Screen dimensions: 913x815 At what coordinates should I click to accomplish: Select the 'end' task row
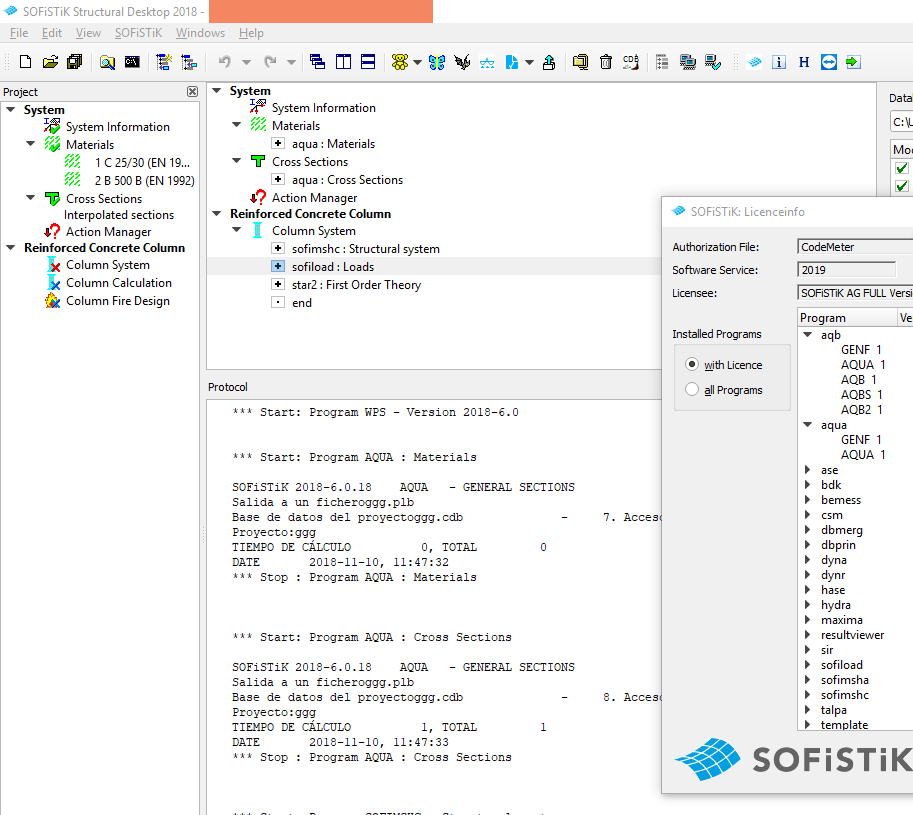pos(302,303)
